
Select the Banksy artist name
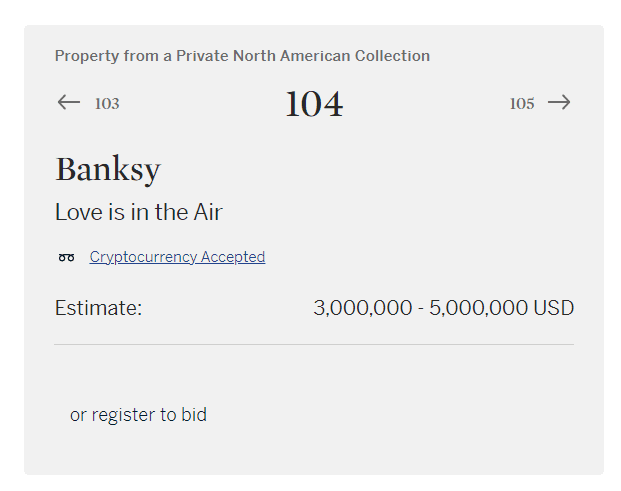point(108,169)
